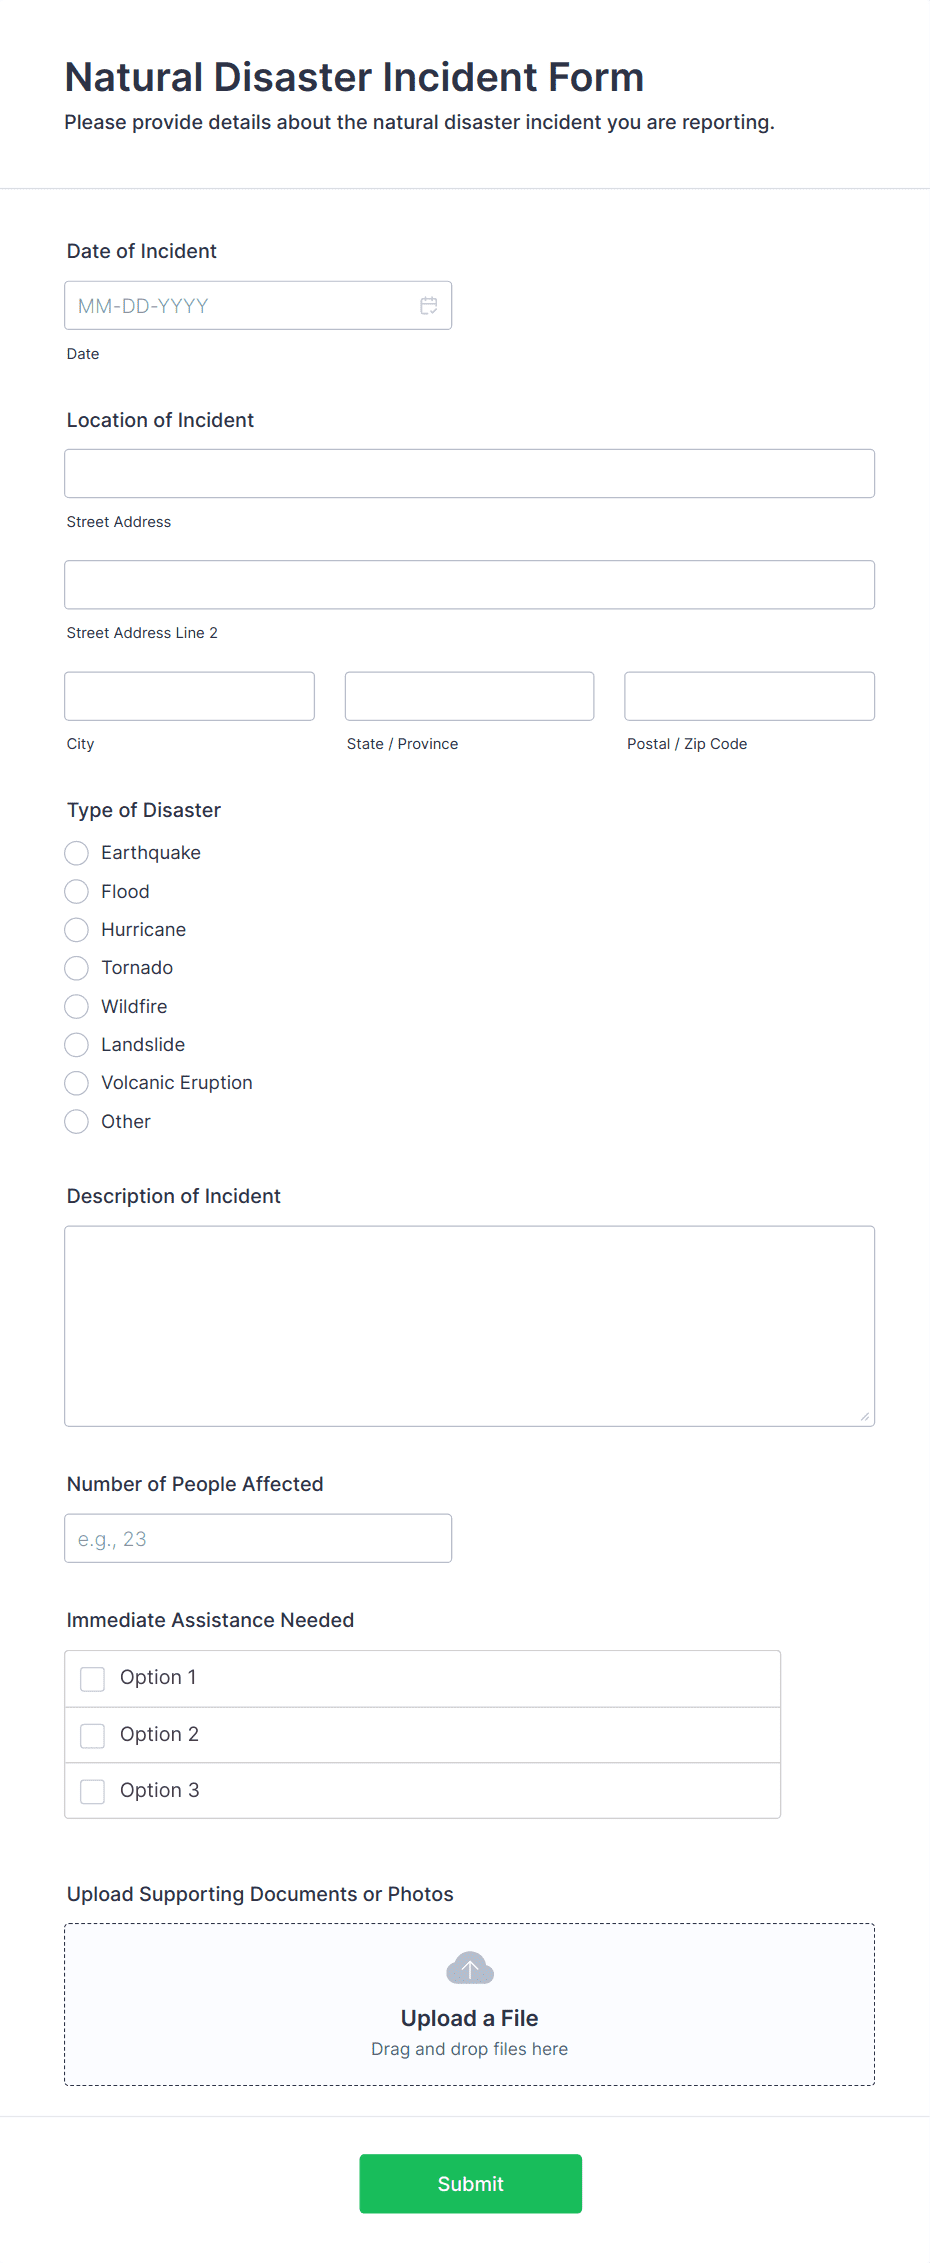Click the Number of People Affected field

pyautogui.click(x=257, y=1538)
